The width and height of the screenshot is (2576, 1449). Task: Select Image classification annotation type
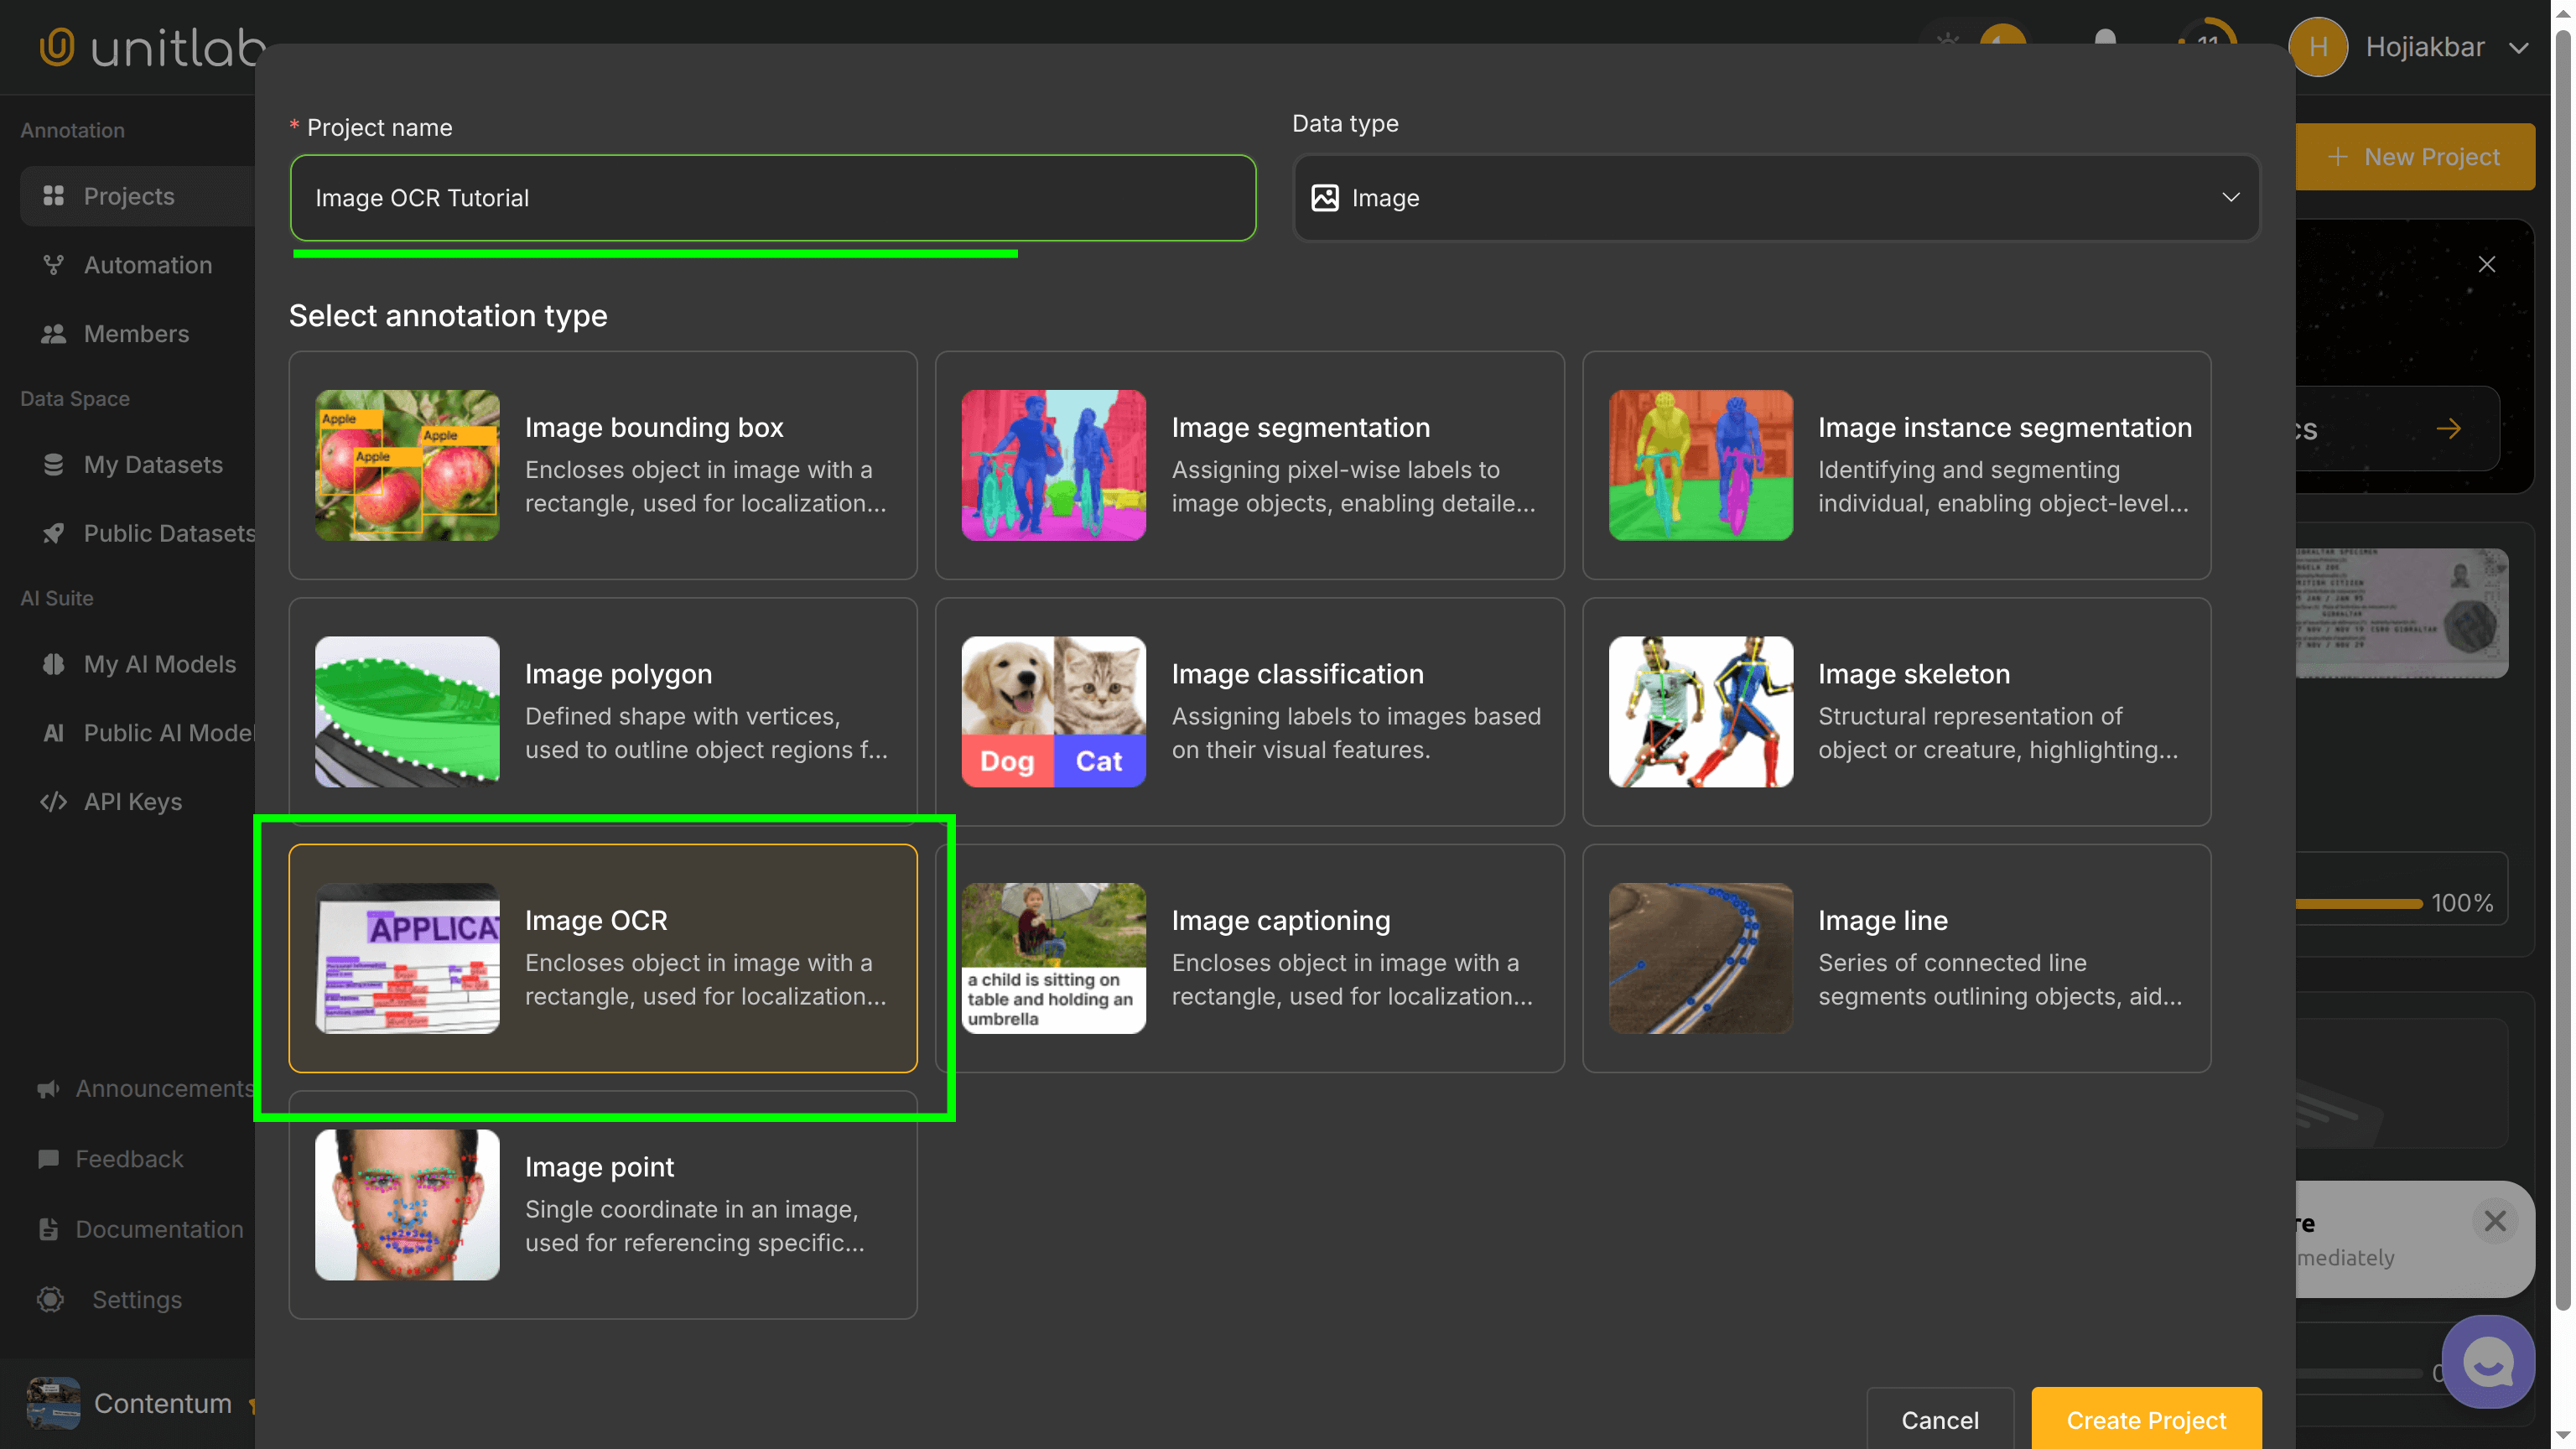click(1249, 712)
